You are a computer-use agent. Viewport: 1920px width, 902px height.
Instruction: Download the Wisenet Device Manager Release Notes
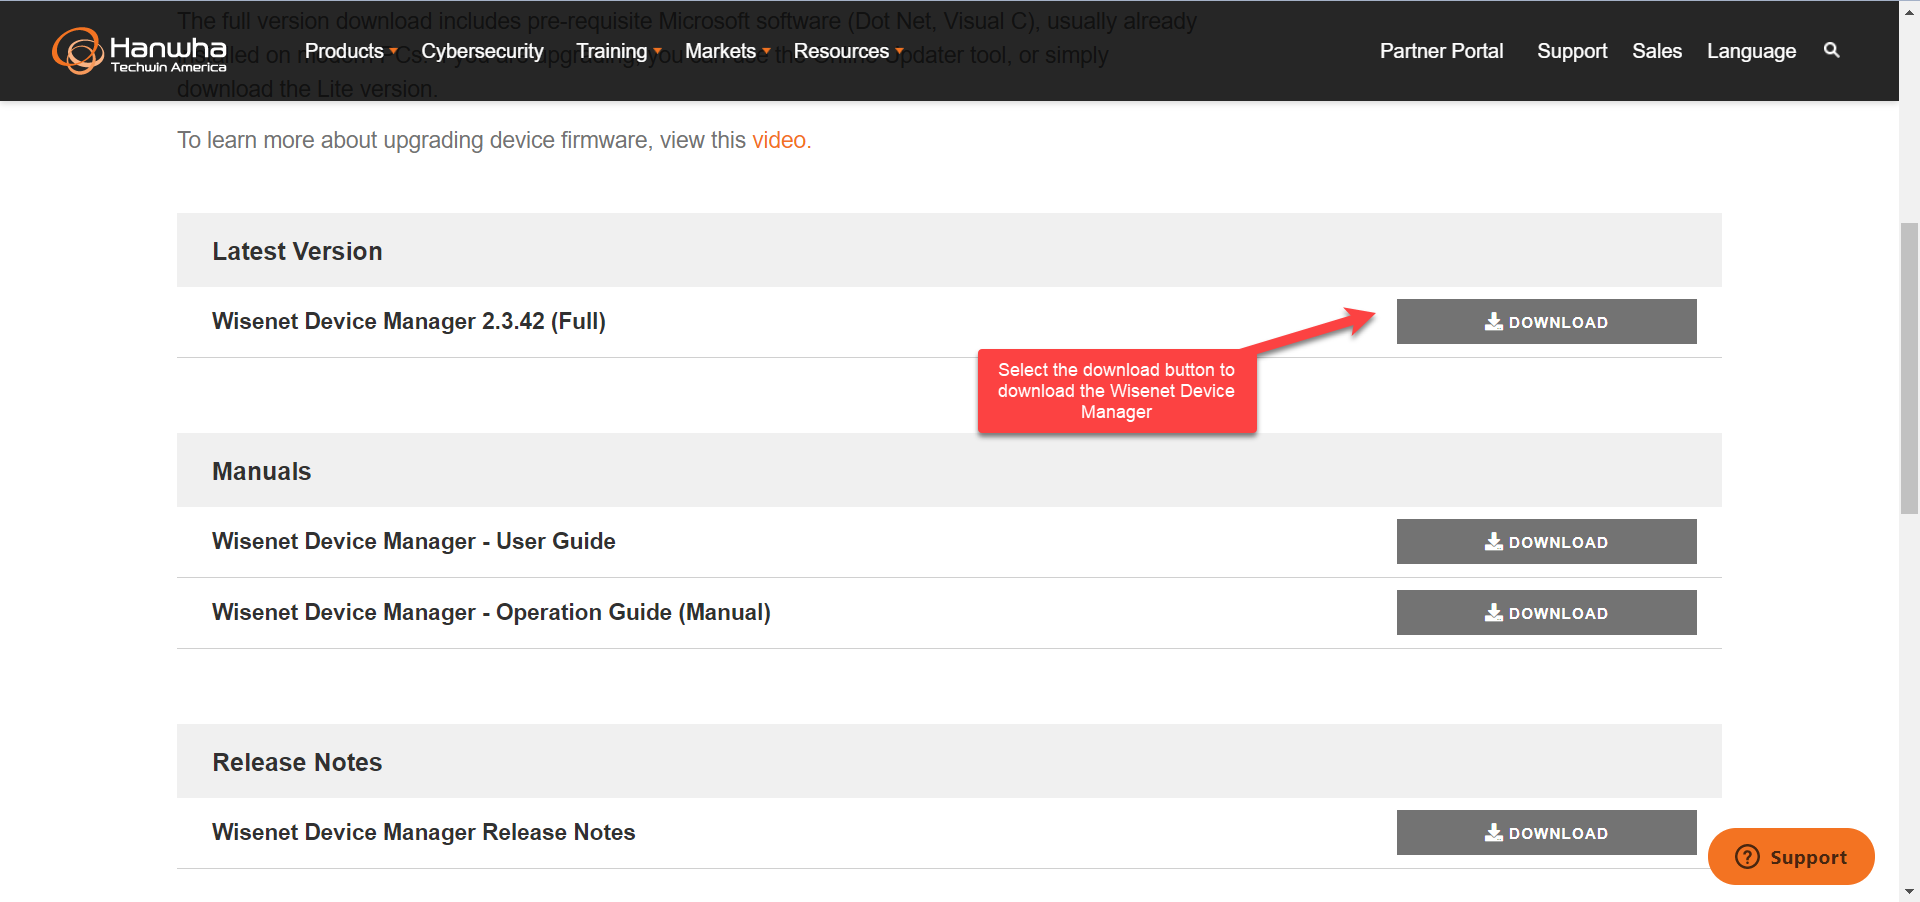1546,833
